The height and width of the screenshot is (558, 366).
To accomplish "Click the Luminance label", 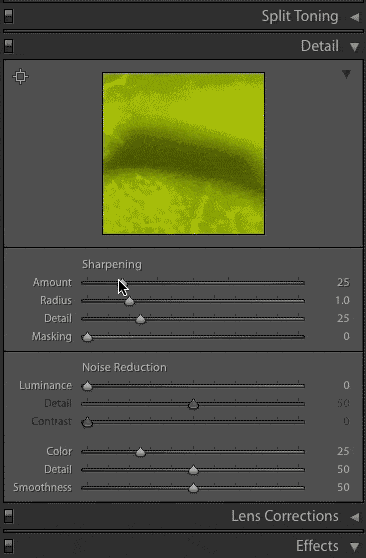I will point(46,385).
